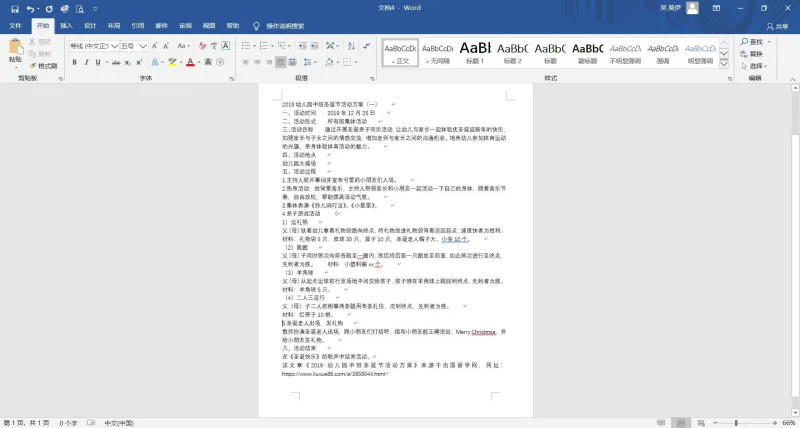
Task: Switch to the Review (审阅) tab
Action: coord(185,26)
